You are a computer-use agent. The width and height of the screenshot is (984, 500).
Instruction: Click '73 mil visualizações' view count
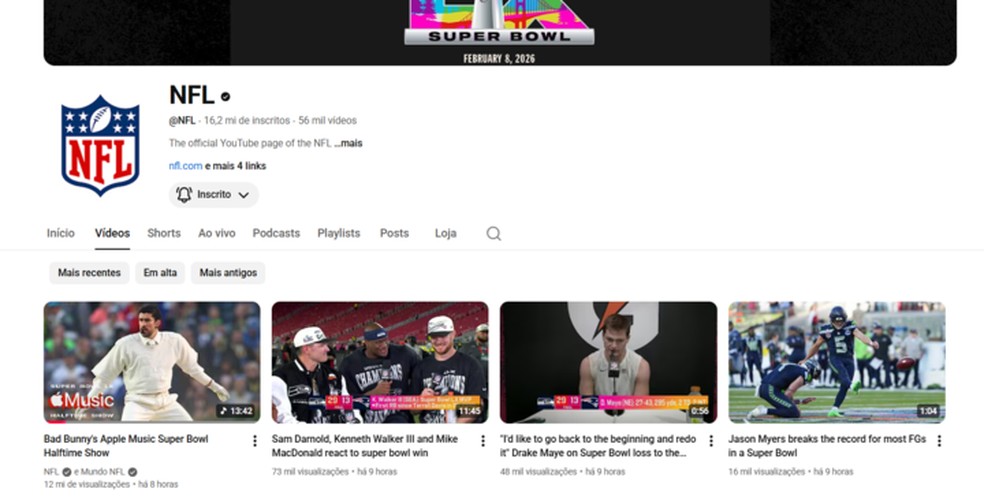coord(310,472)
